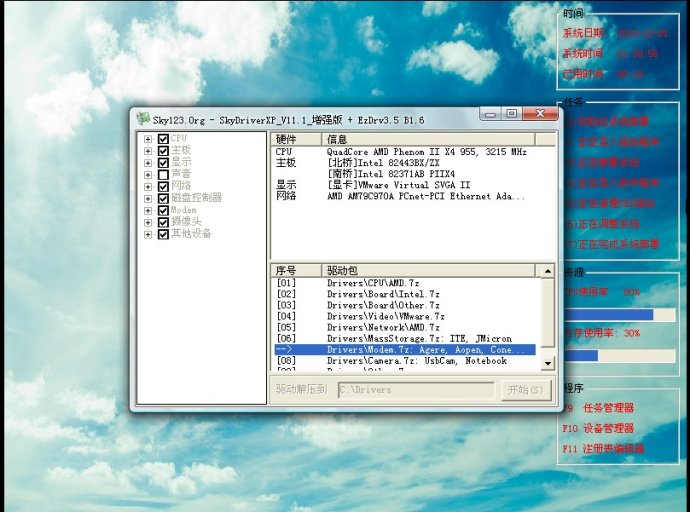Uncheck the 显示 driver checkbox

click(x=163, y=163)
